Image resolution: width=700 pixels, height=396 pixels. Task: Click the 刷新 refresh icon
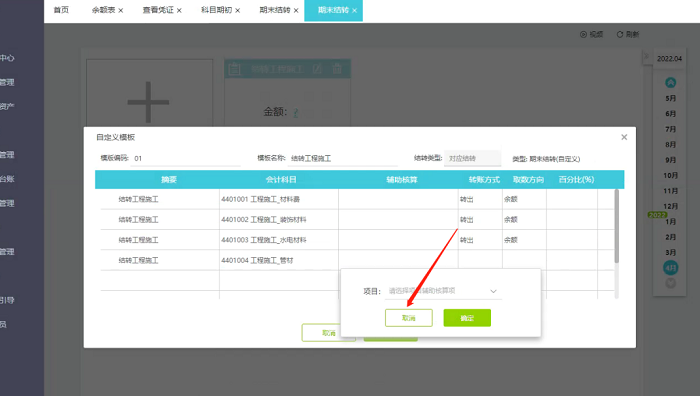pos(620,34)
